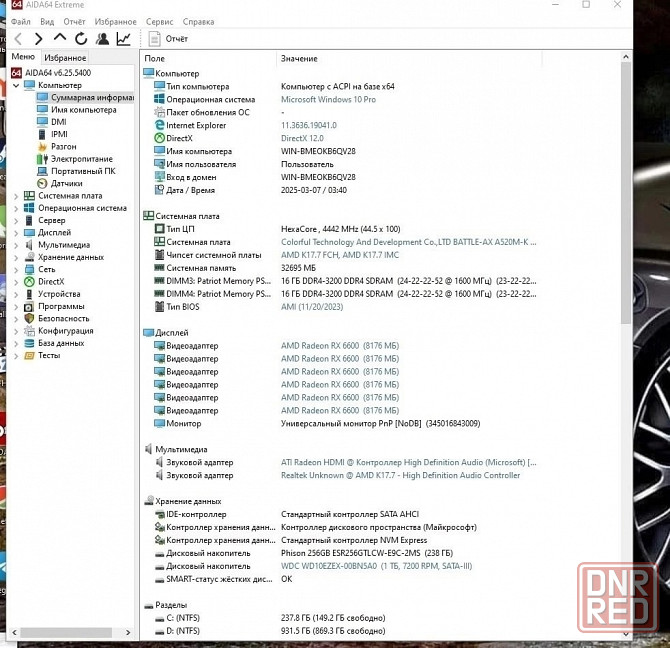
Task: Open the Избранное menu in menu bar
Action: click(115, 21)
